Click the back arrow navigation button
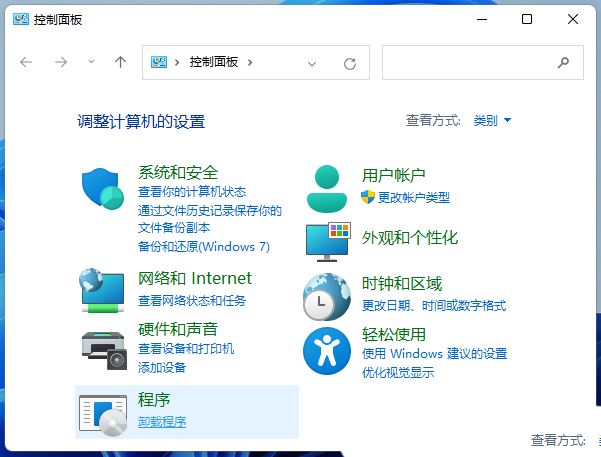 point(26,62)
